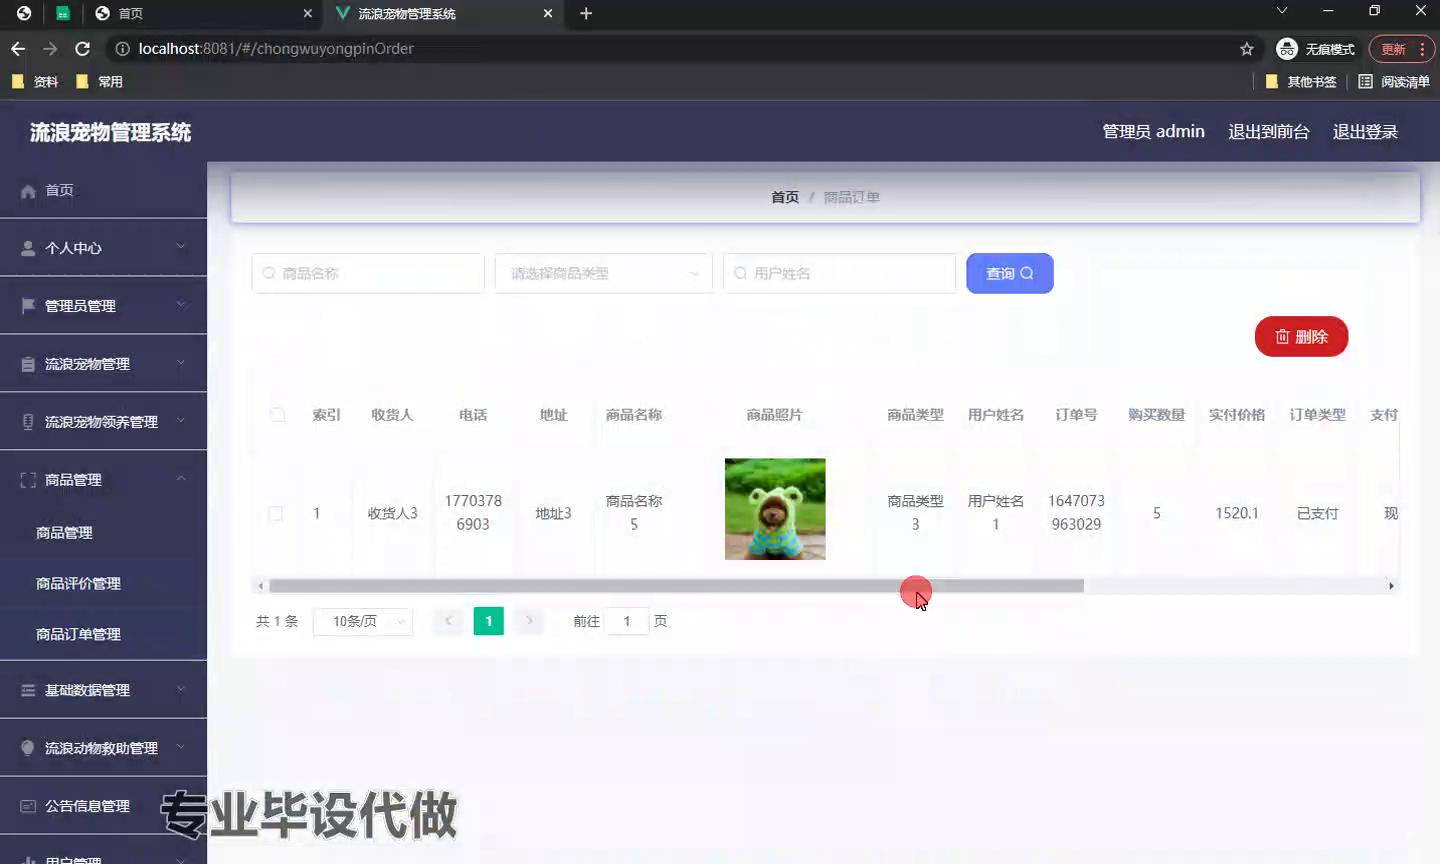1440x864 pixels.
Task: Click the dog product photo thumbnail
Action: (x=775, y=509)
